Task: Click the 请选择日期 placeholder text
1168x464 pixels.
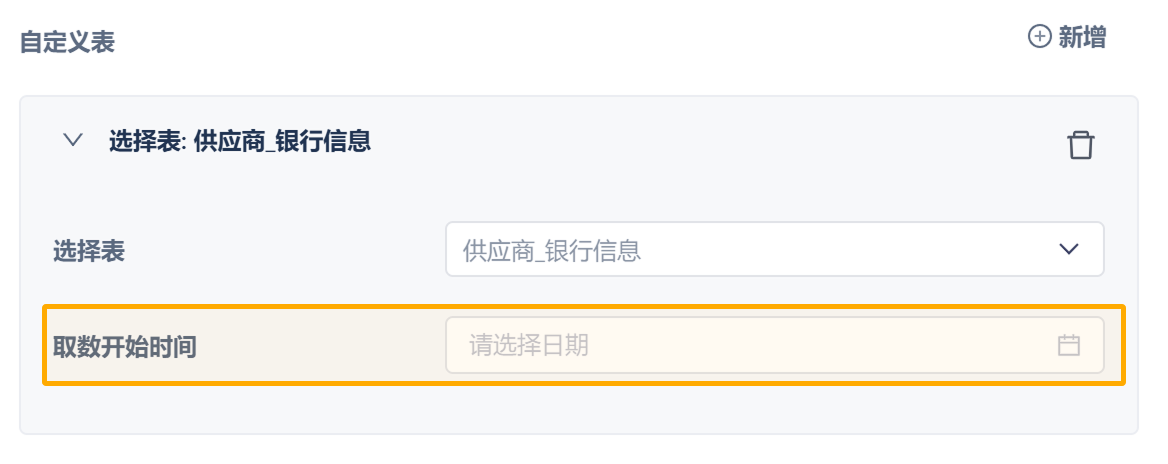Action: pyautogui.click(x=529, y=346)
